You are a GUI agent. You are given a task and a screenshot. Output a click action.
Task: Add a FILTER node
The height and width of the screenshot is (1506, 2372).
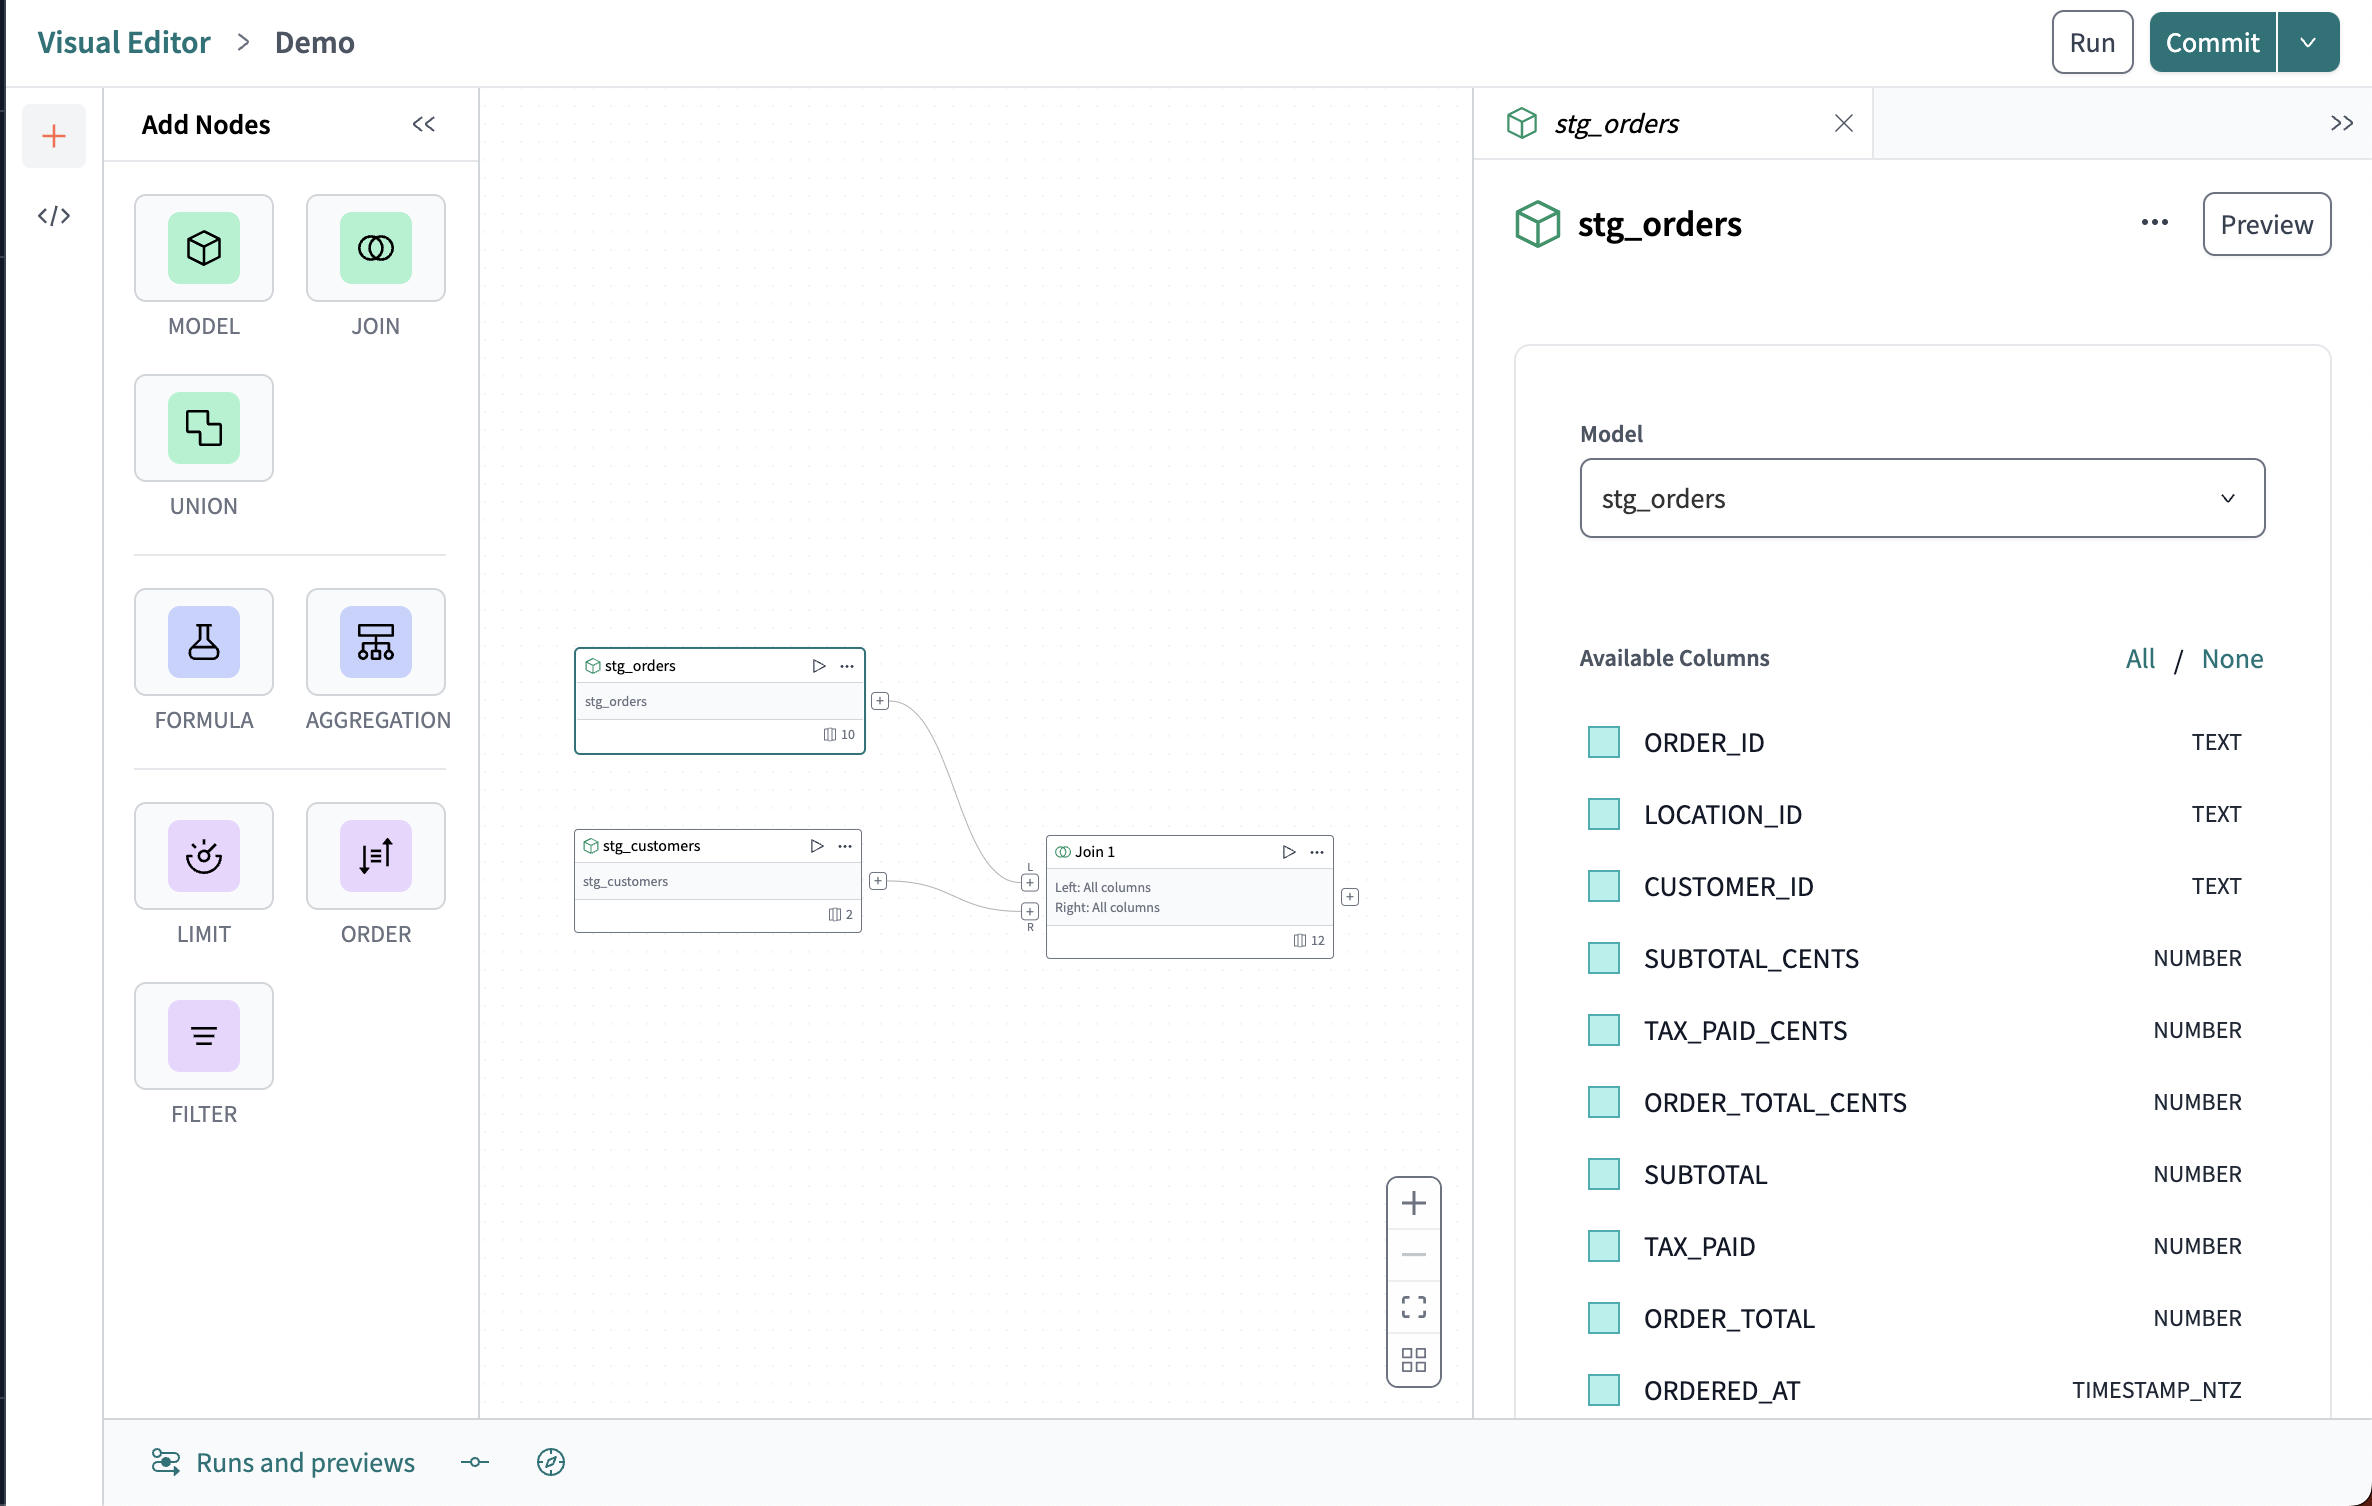[203, 1036]
